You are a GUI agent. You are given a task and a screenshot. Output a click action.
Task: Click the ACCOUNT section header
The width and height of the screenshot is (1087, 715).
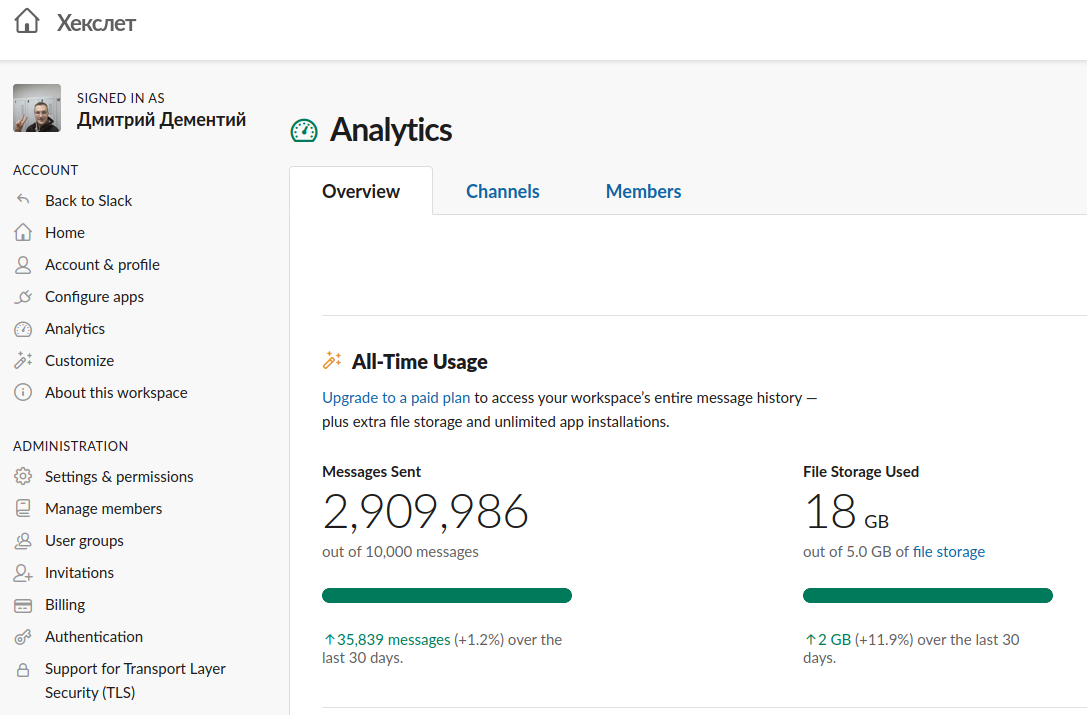[x=46, y=170]
